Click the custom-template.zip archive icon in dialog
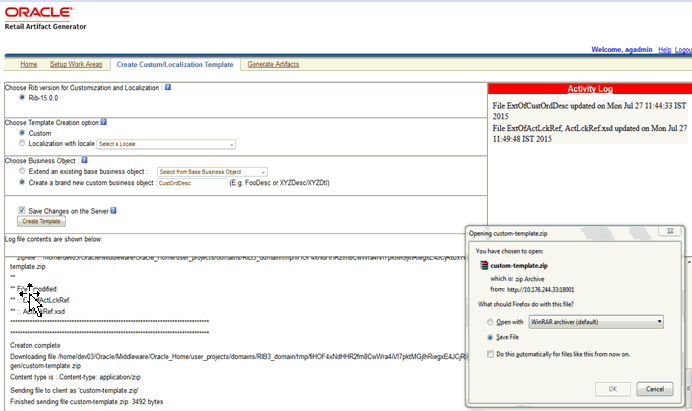This screenshot has width=692, height=411. pyautogui.click(x=484, y=265)
